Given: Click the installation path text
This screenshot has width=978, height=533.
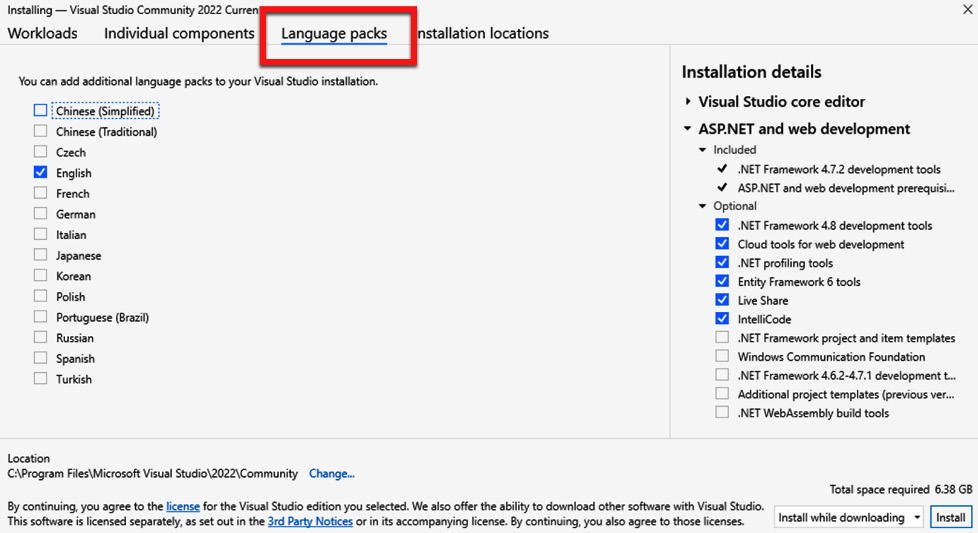Looking at the screenshot, I should point(153,473).
